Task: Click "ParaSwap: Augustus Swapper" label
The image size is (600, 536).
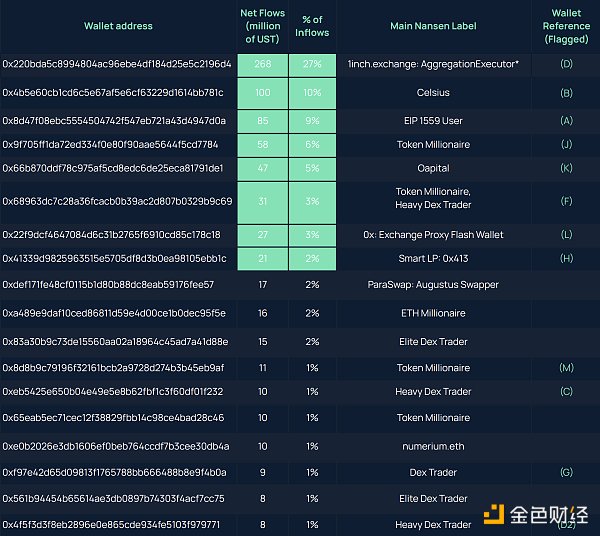Action: tap(433, 285)
